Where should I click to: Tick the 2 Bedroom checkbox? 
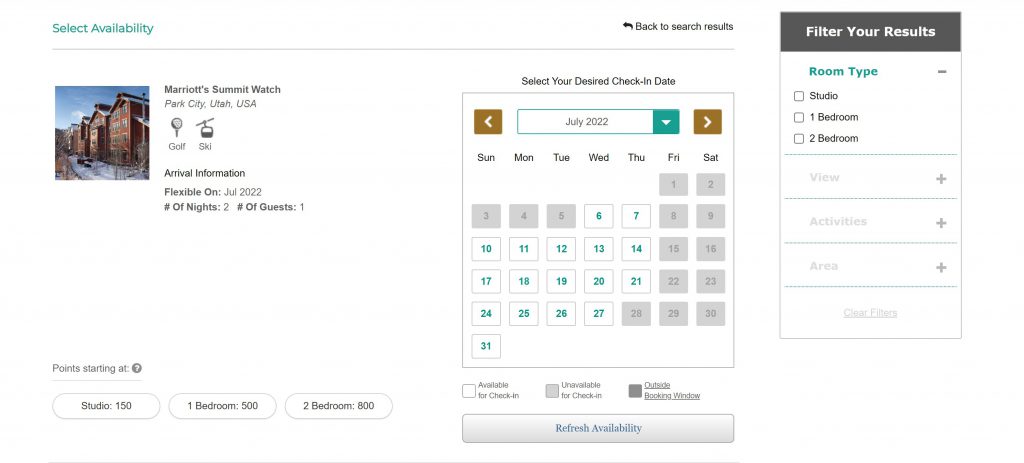(x=799, y=138)
